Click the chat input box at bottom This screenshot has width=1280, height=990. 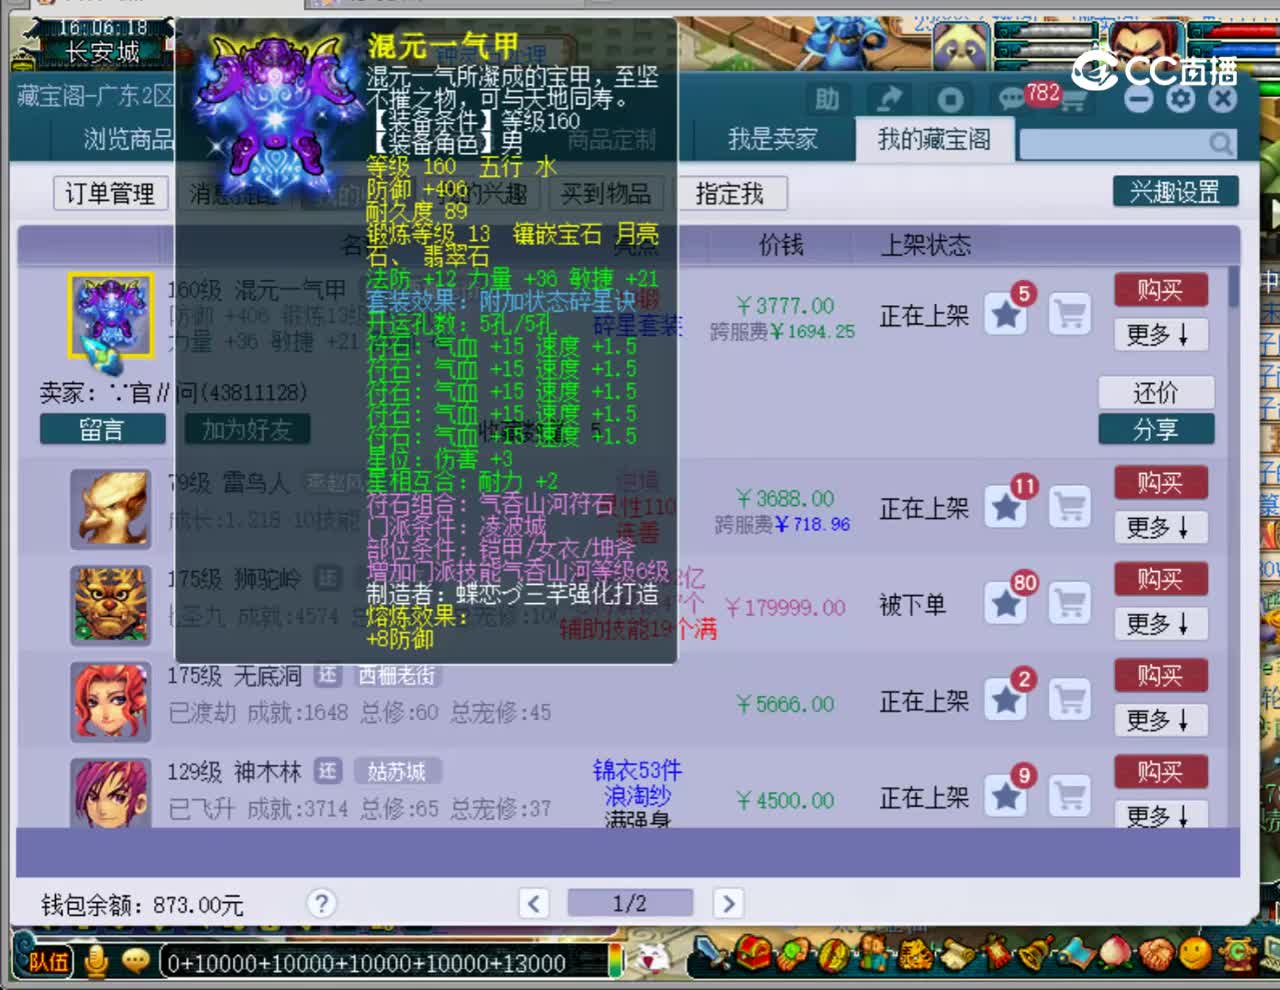385,963
